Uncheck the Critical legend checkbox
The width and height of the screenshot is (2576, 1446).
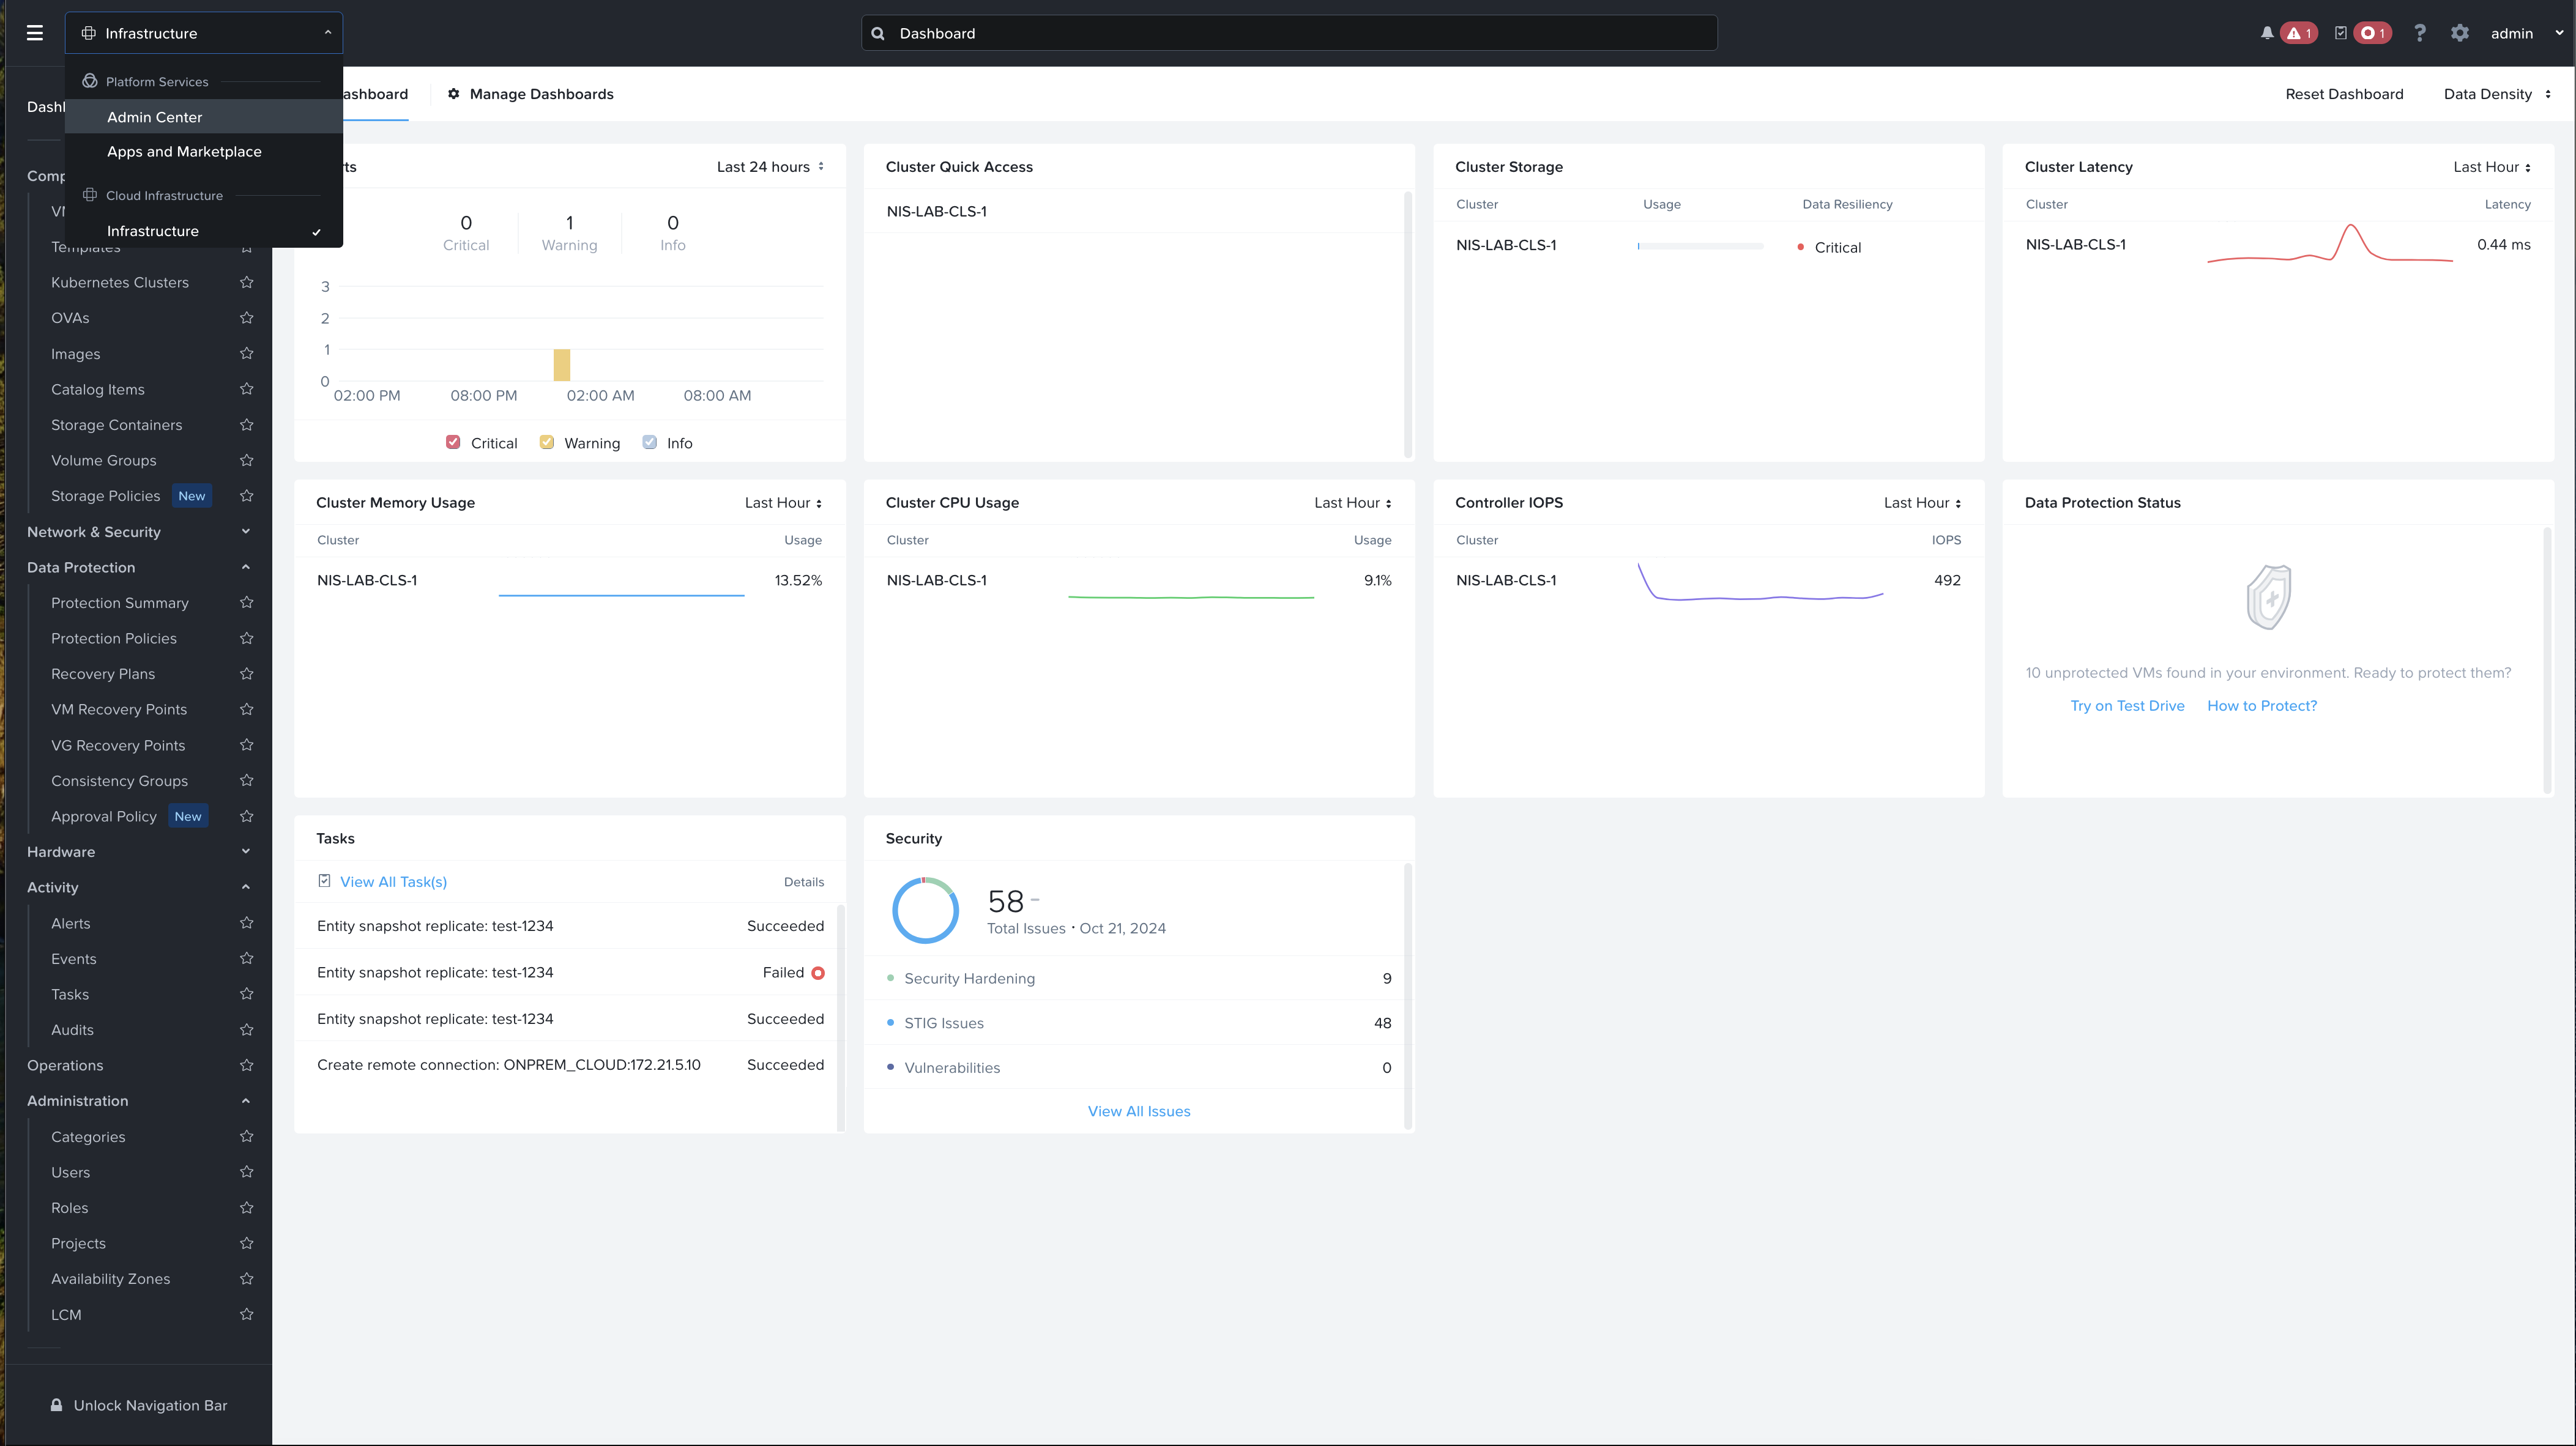pos(453,442)
